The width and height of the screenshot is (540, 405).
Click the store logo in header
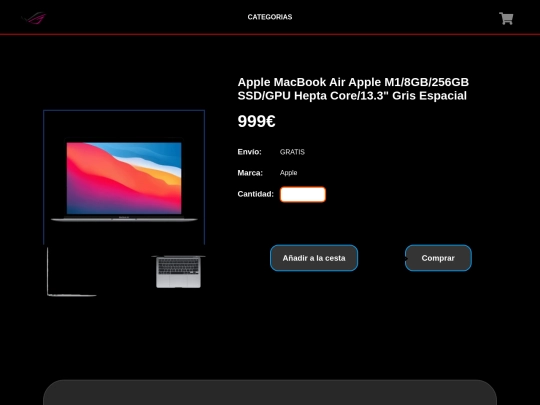pos(33,18)
